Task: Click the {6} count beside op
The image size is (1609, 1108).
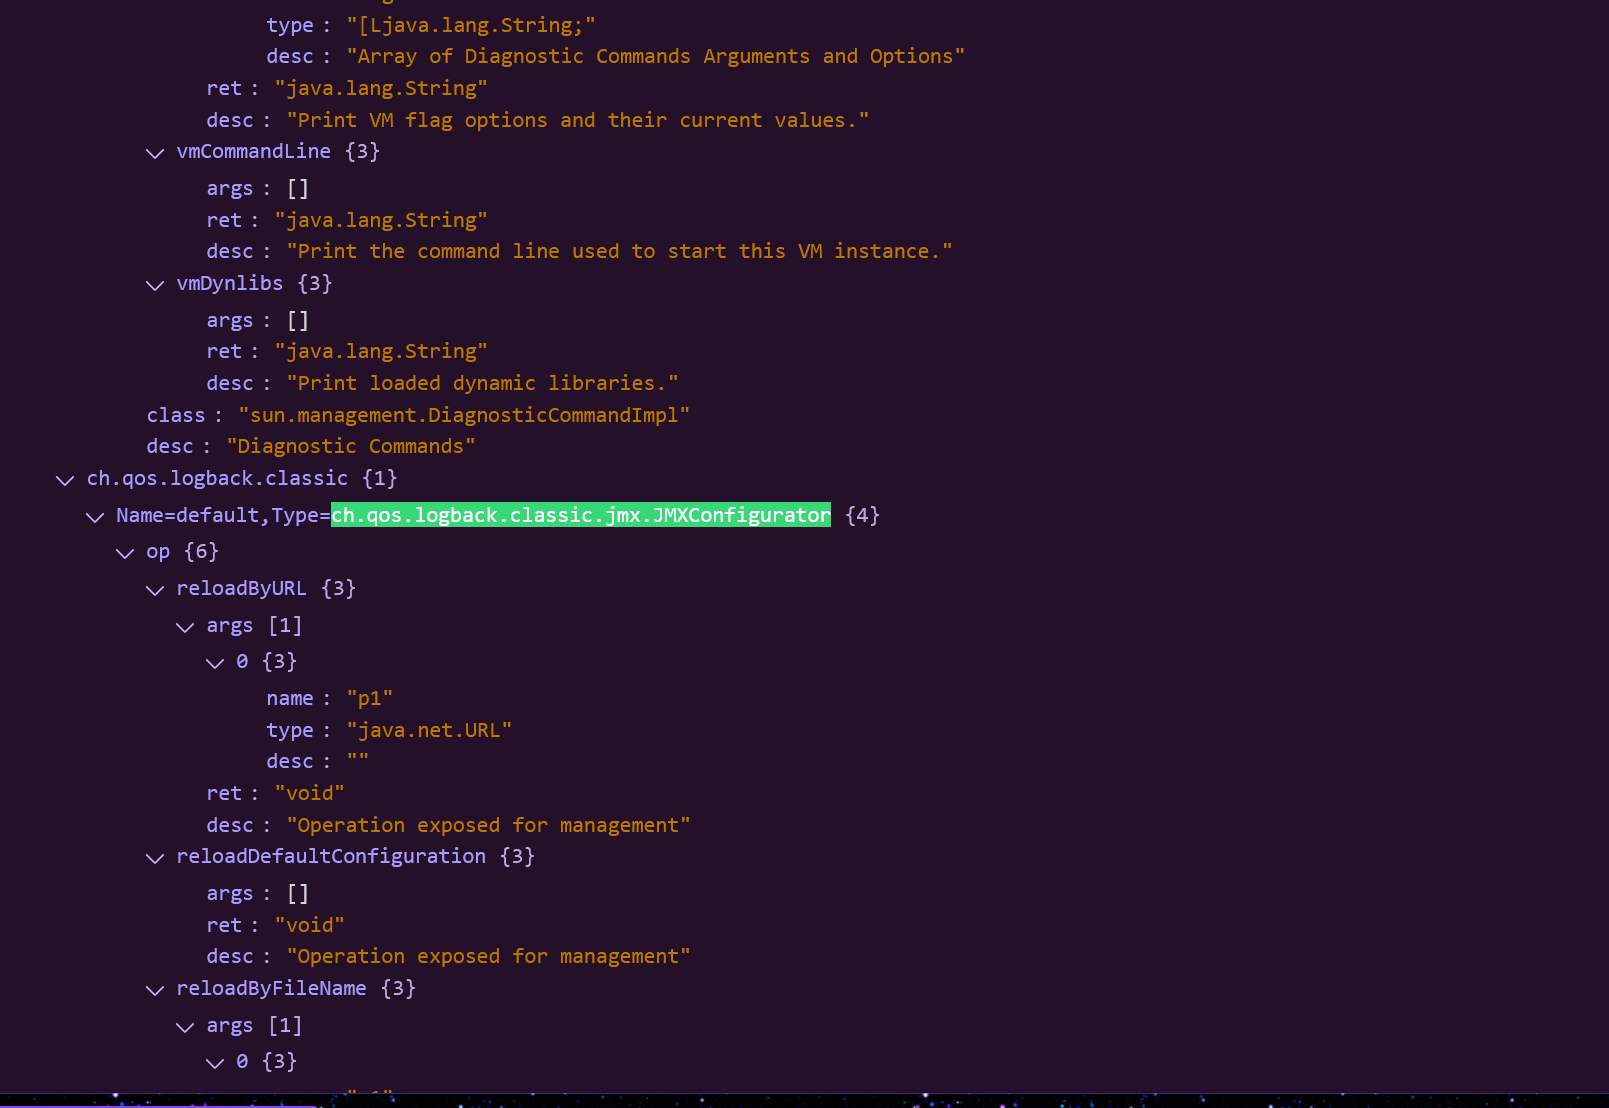Action: click(x=201, y=552)
